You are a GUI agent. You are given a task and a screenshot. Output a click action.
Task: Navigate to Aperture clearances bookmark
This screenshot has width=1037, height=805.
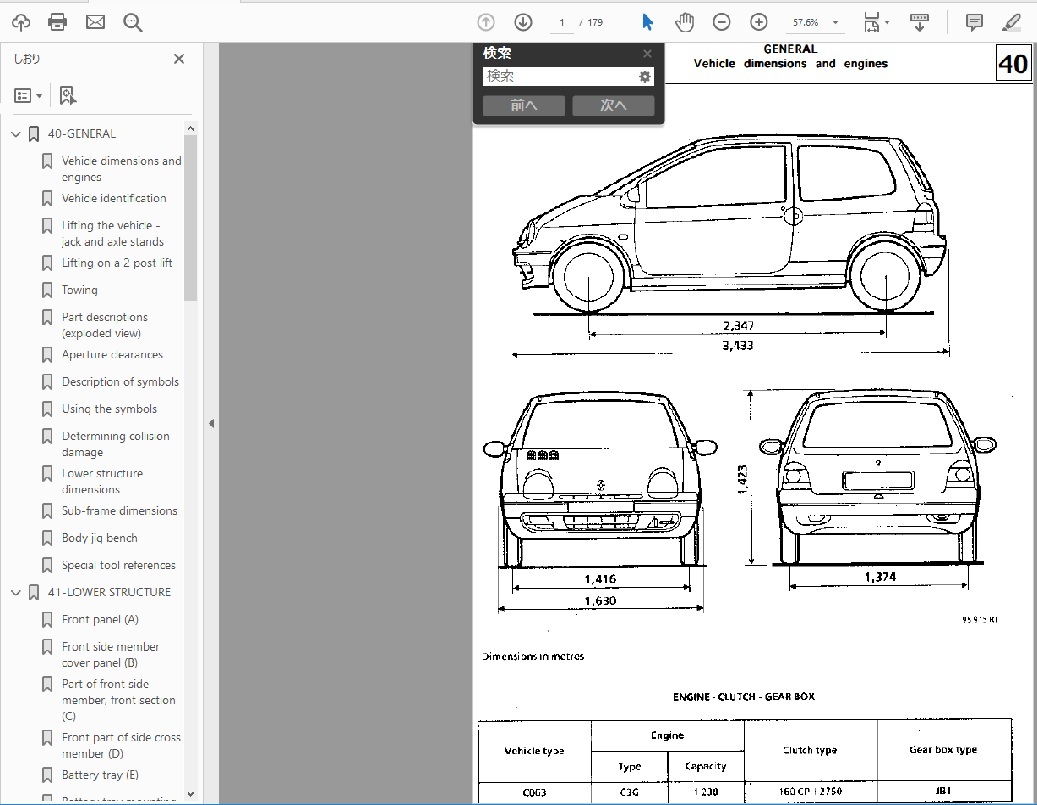click(x=112, y=355)
